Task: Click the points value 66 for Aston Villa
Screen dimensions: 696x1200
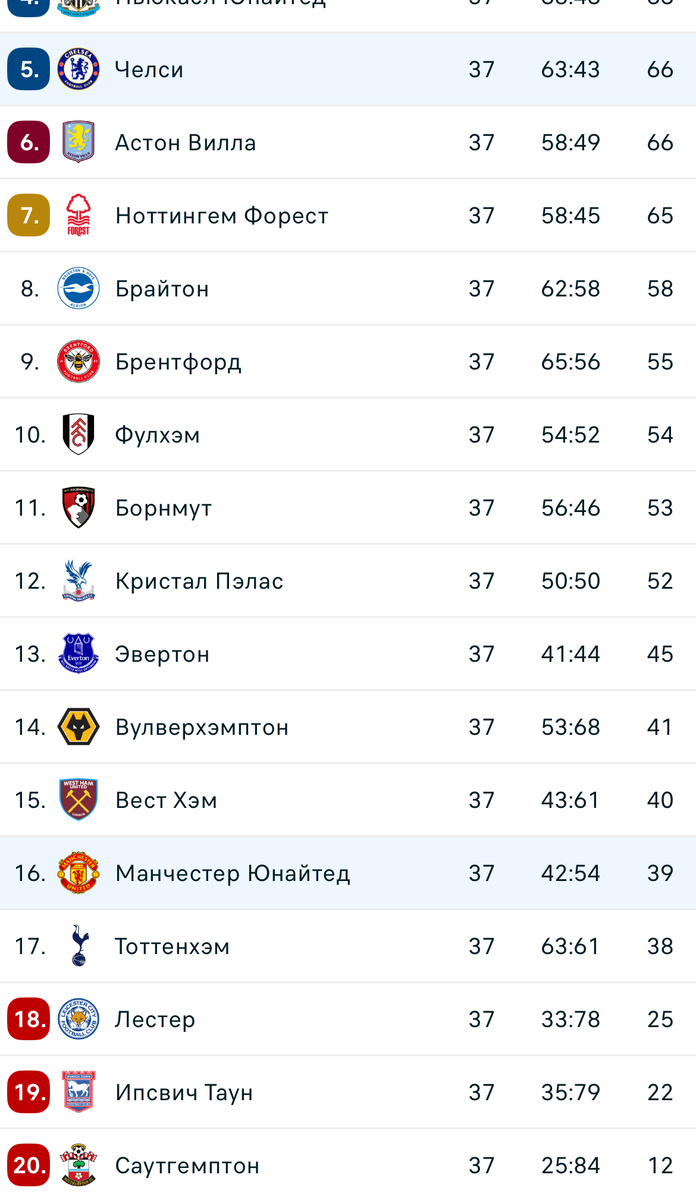Action: [x=659, y=142]
